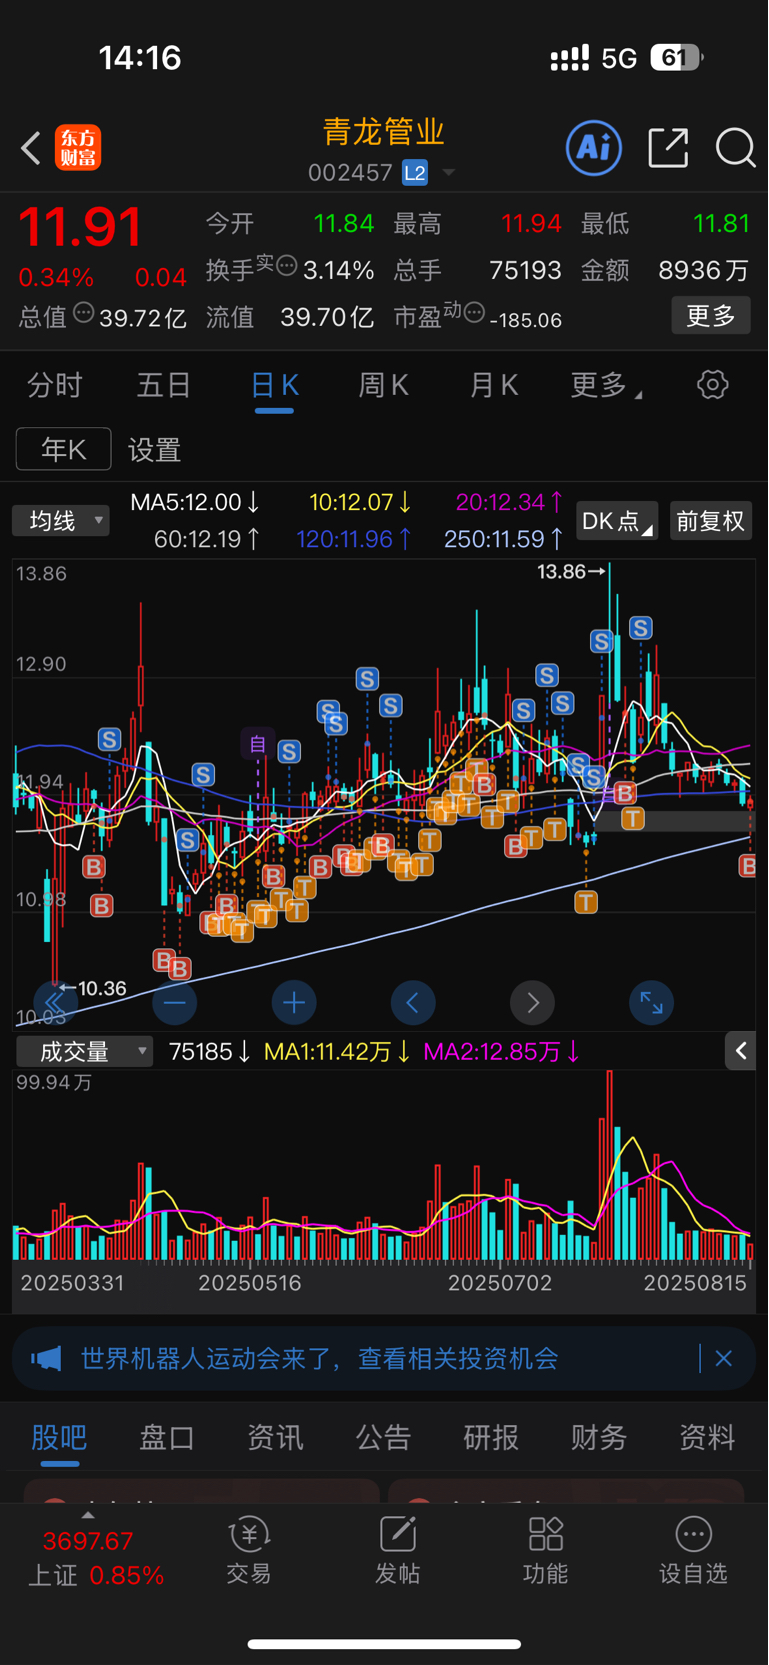769x1665 pixels.
Task: Tap the L2 level badge
Action: pyautogui.click(x=415, y=173)
